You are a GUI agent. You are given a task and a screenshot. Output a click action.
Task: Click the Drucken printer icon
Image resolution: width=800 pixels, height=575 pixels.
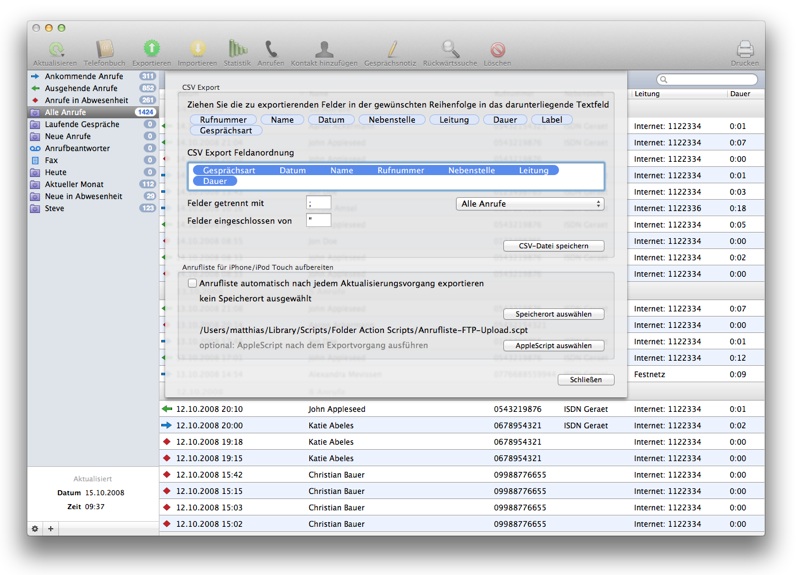[744, 49]
